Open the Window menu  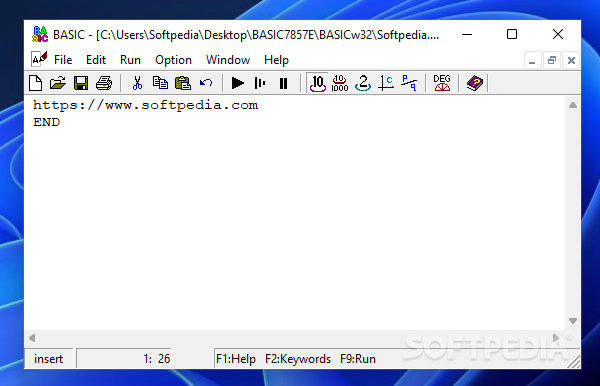click(228, 60)
